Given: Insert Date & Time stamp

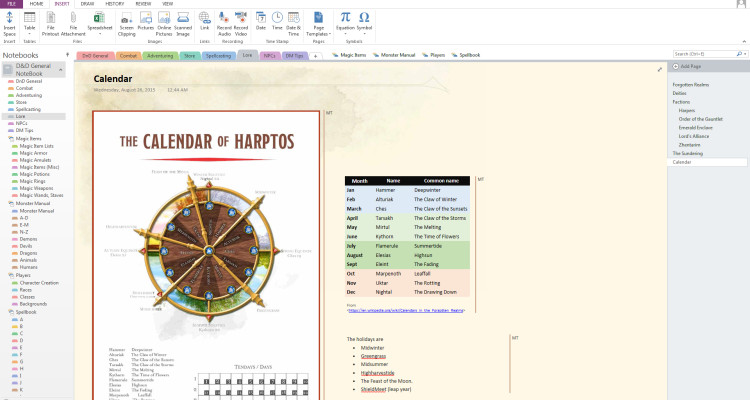Looking at the screenshot, I should point(293,24).
